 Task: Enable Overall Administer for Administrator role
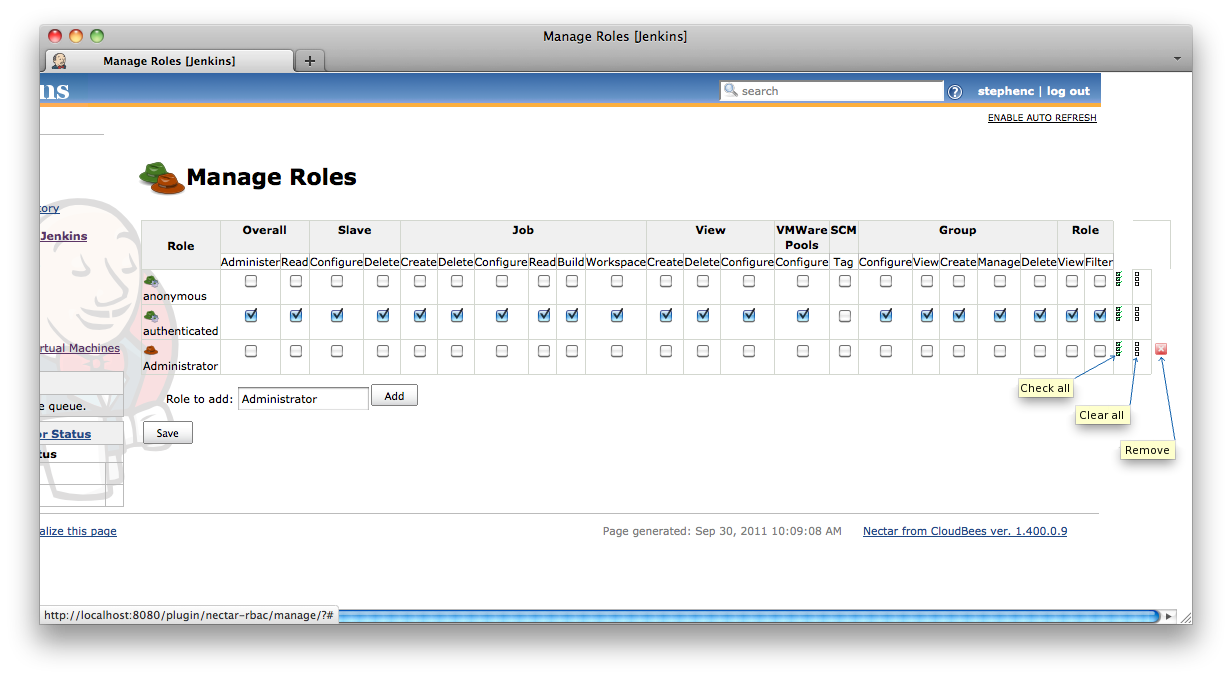[x=251, y=351]
